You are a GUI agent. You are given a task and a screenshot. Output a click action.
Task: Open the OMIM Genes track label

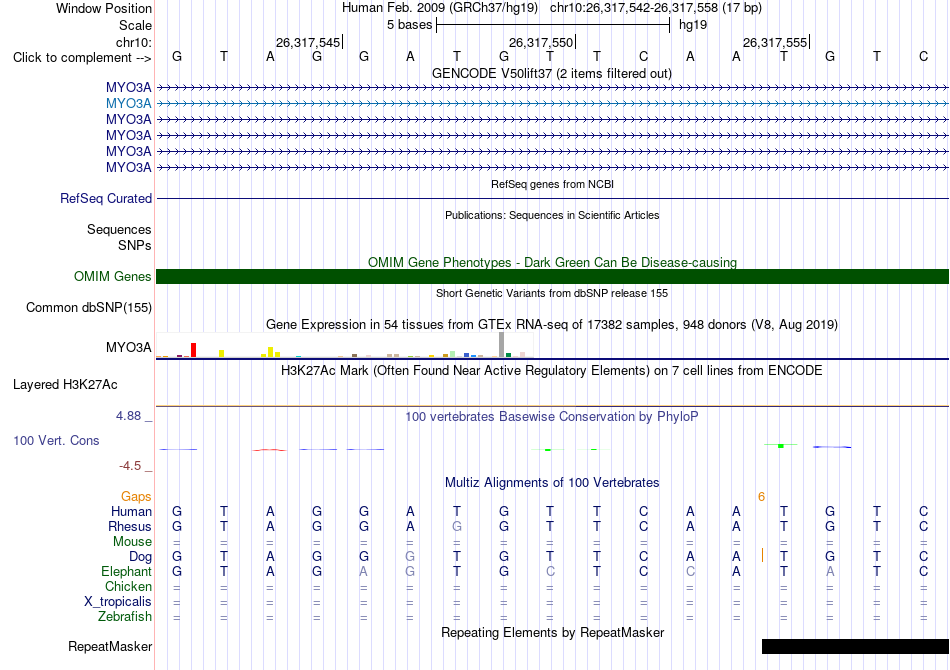[x=113, y=276]
